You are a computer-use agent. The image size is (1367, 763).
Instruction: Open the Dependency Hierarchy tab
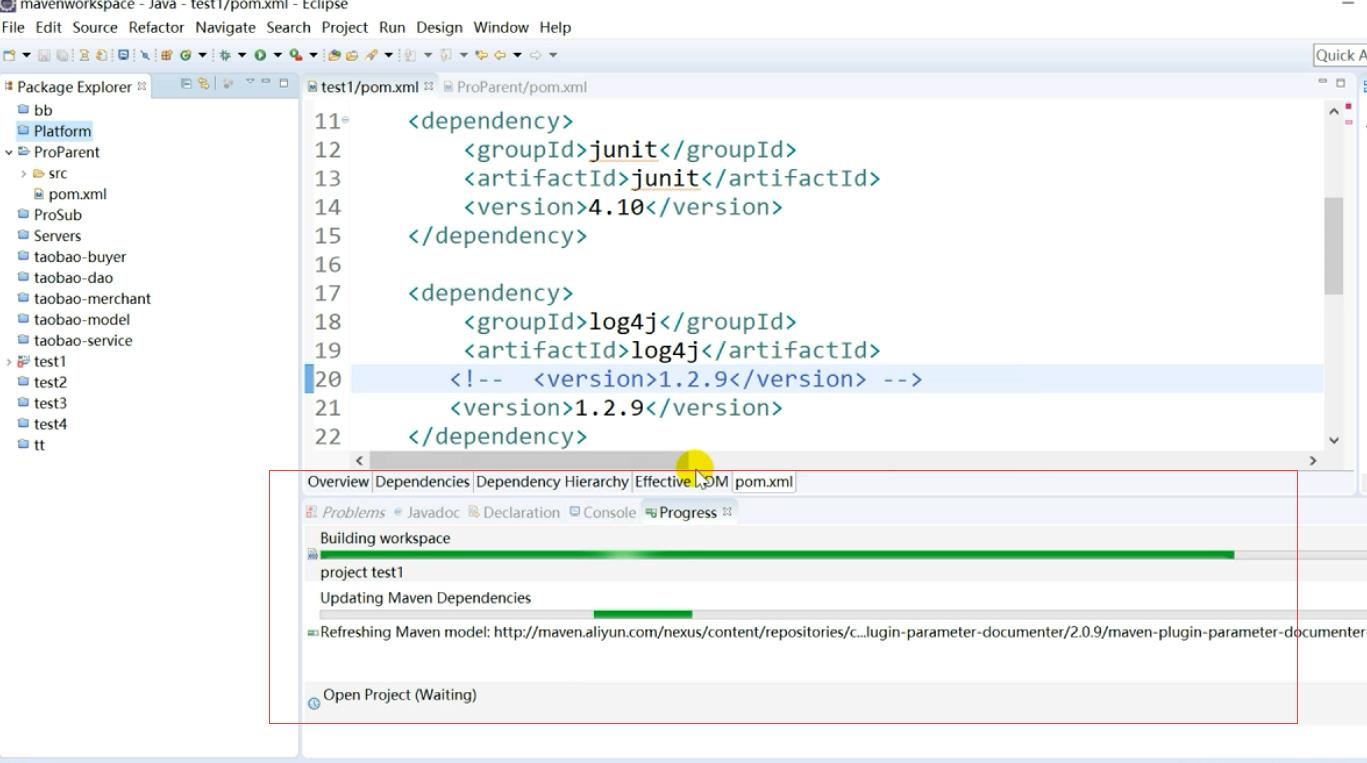[x=552, y=481]
